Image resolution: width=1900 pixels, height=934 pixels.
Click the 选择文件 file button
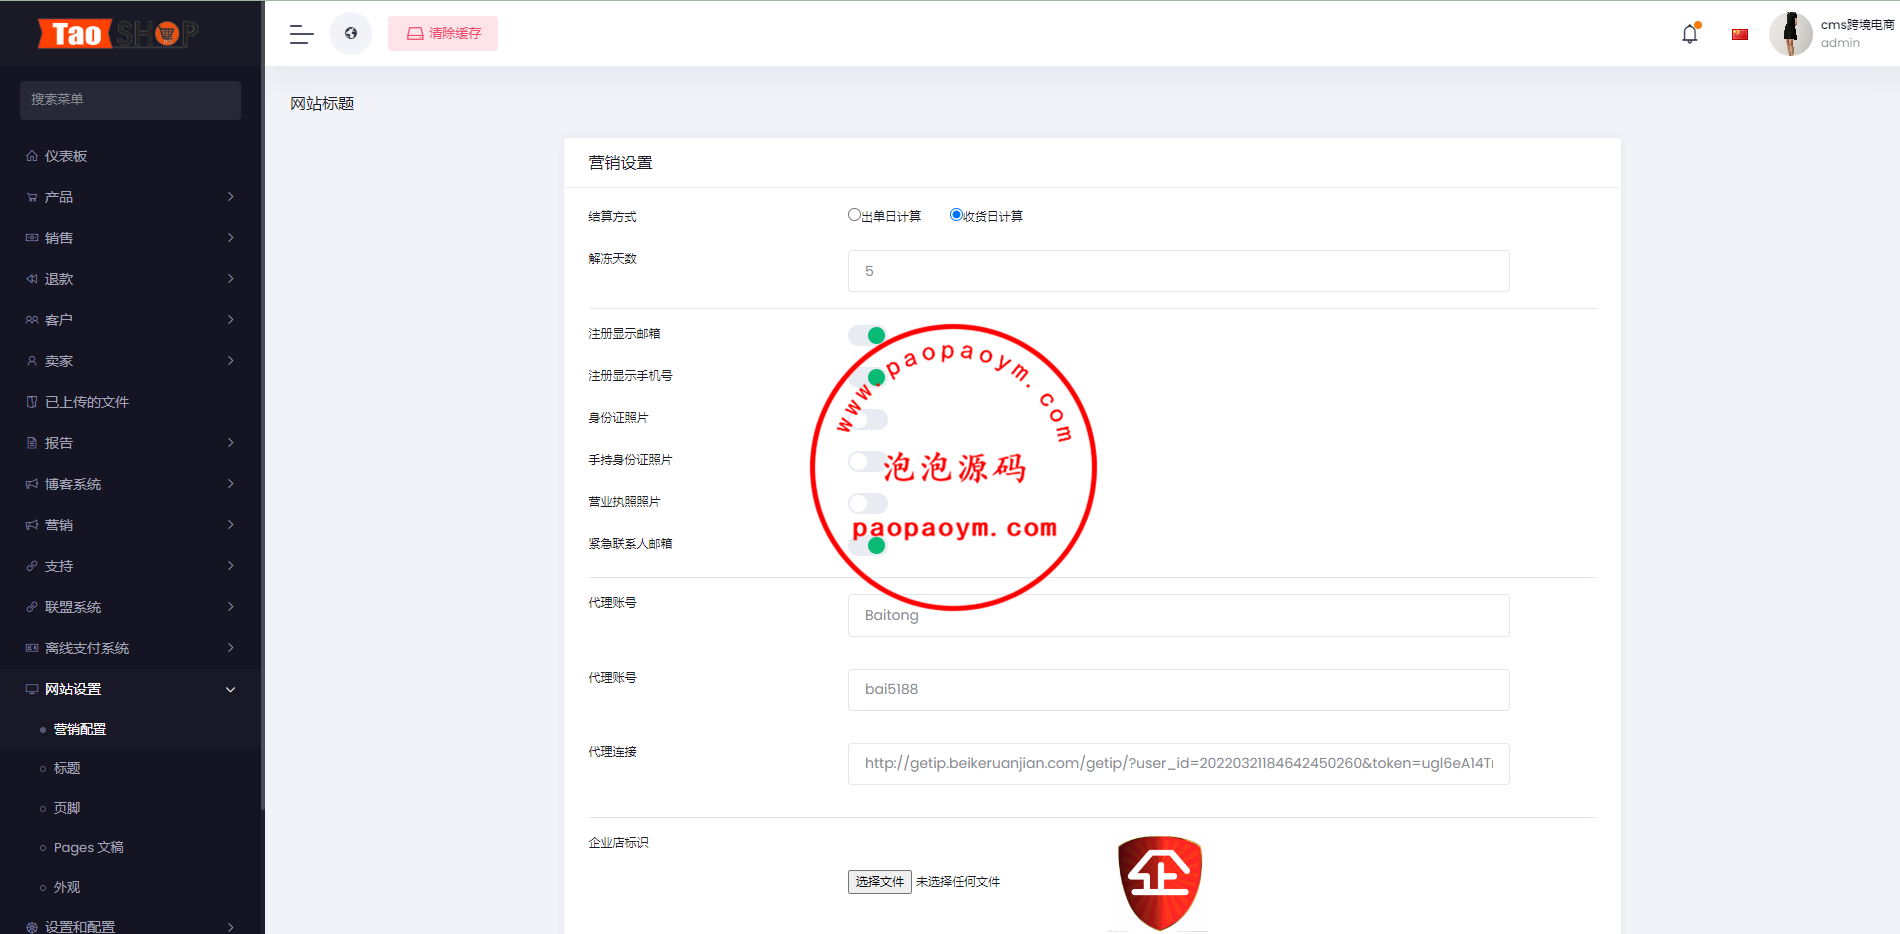click(x=879, y=881)
